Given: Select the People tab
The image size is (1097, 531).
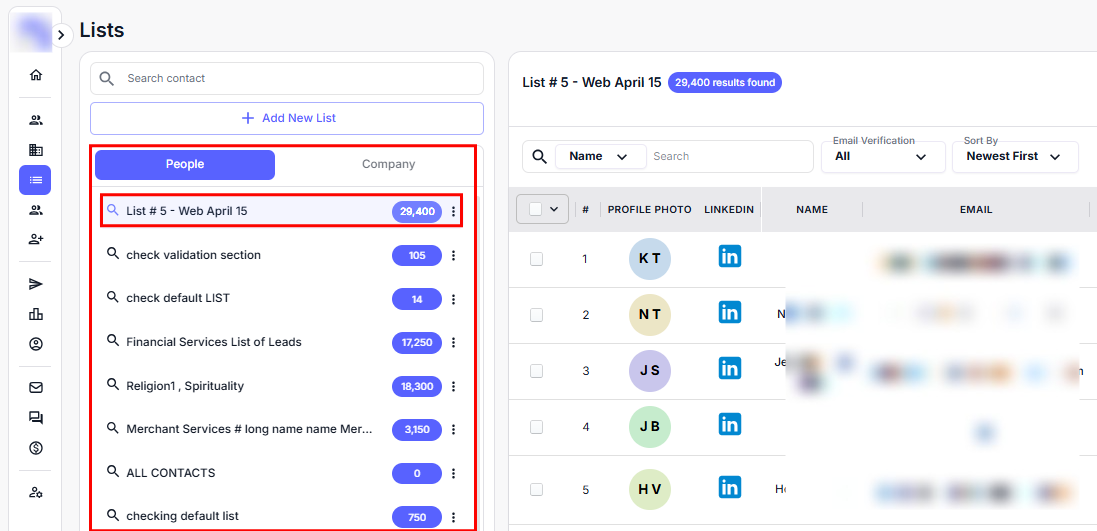Looking at the screenshot, I should coord(185,165).
